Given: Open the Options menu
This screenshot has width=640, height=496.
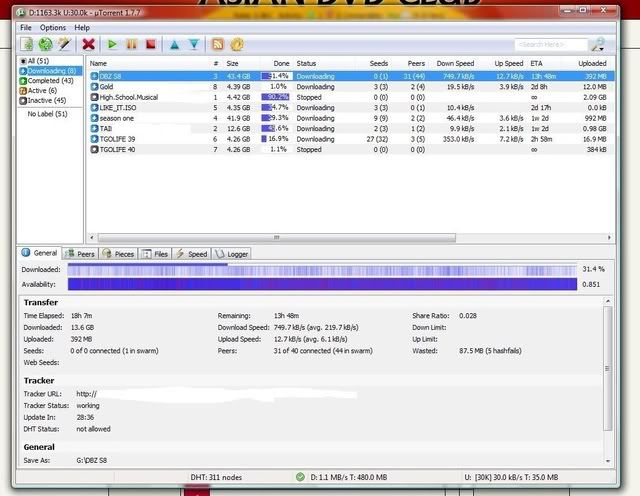Looking at the screenshot, I should pos(53,28).
